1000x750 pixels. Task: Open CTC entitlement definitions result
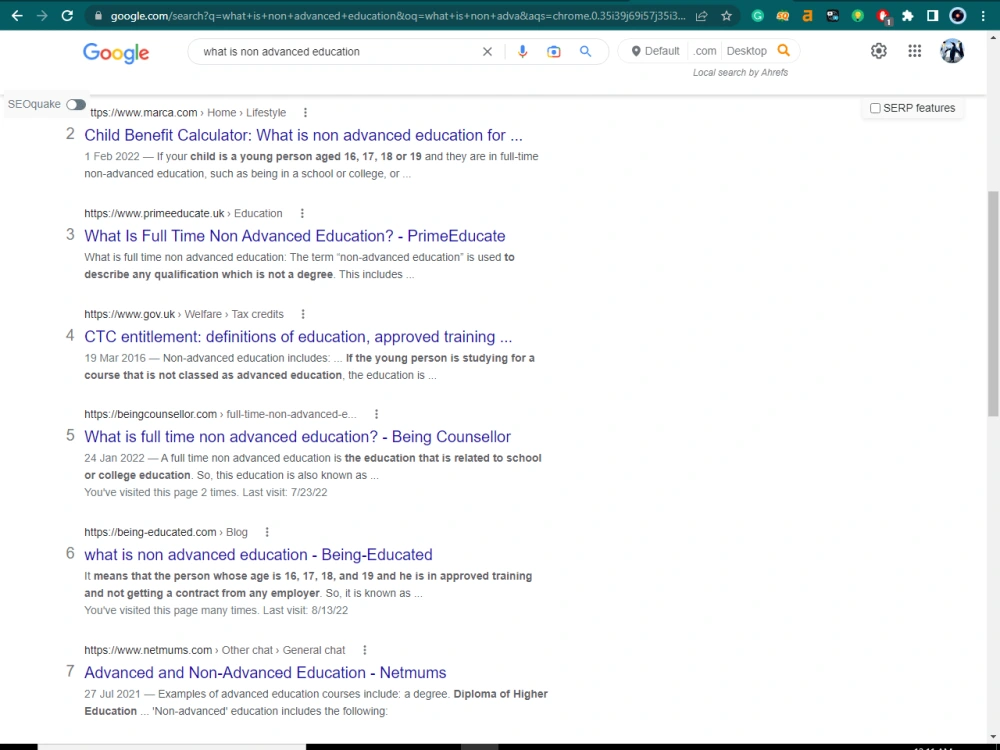[x=298, y=337]
